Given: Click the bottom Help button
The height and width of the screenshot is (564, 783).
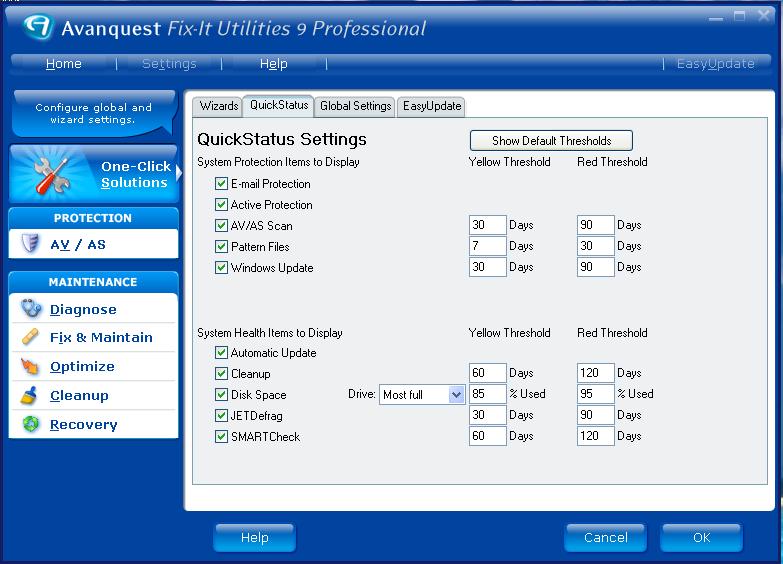Looking at the screenshot, I should pyautogui.click(x=255, y=538).
